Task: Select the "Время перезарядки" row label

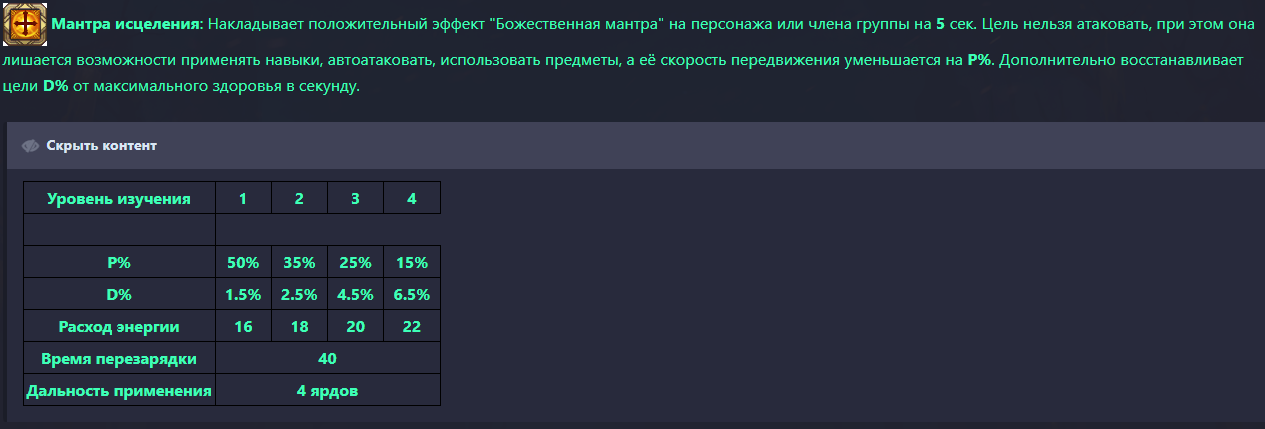Action: (119, 358)
